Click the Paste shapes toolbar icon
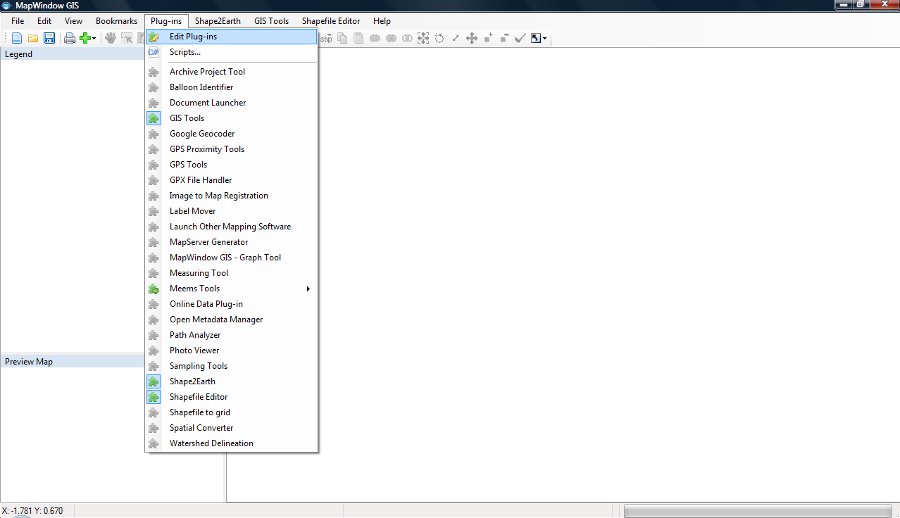This screenshot has height=518, width=900. [x=359, y=38]
